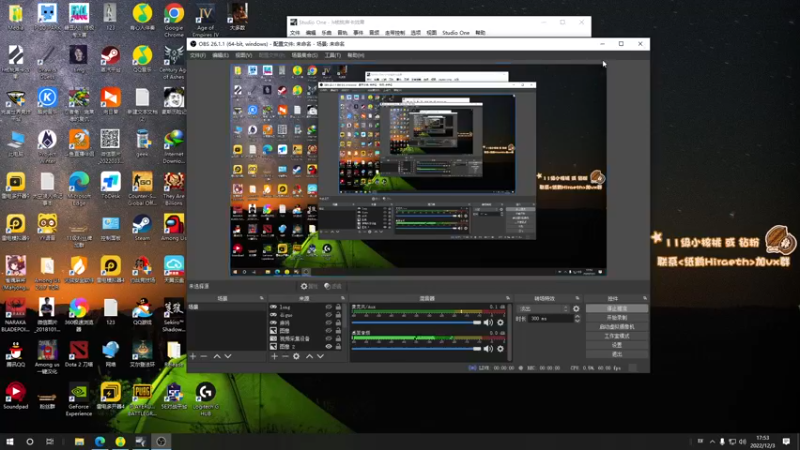Image resolution: width=800 pixels, height=450 pixels.
Task: Open Age of Empires IV desktop shortcut
Action: pyautogui.click(x=206, y=20)
